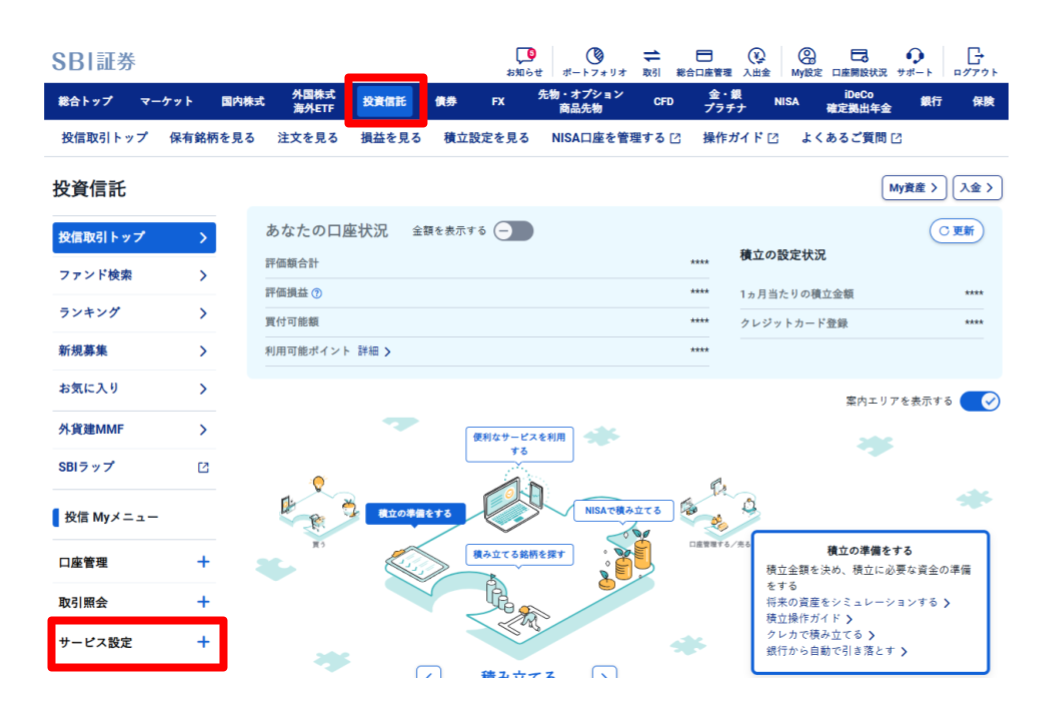The width and height of the screenshot is (1040, 720).
Task: Open 操作ガイド link
Action: click(740, 137)
